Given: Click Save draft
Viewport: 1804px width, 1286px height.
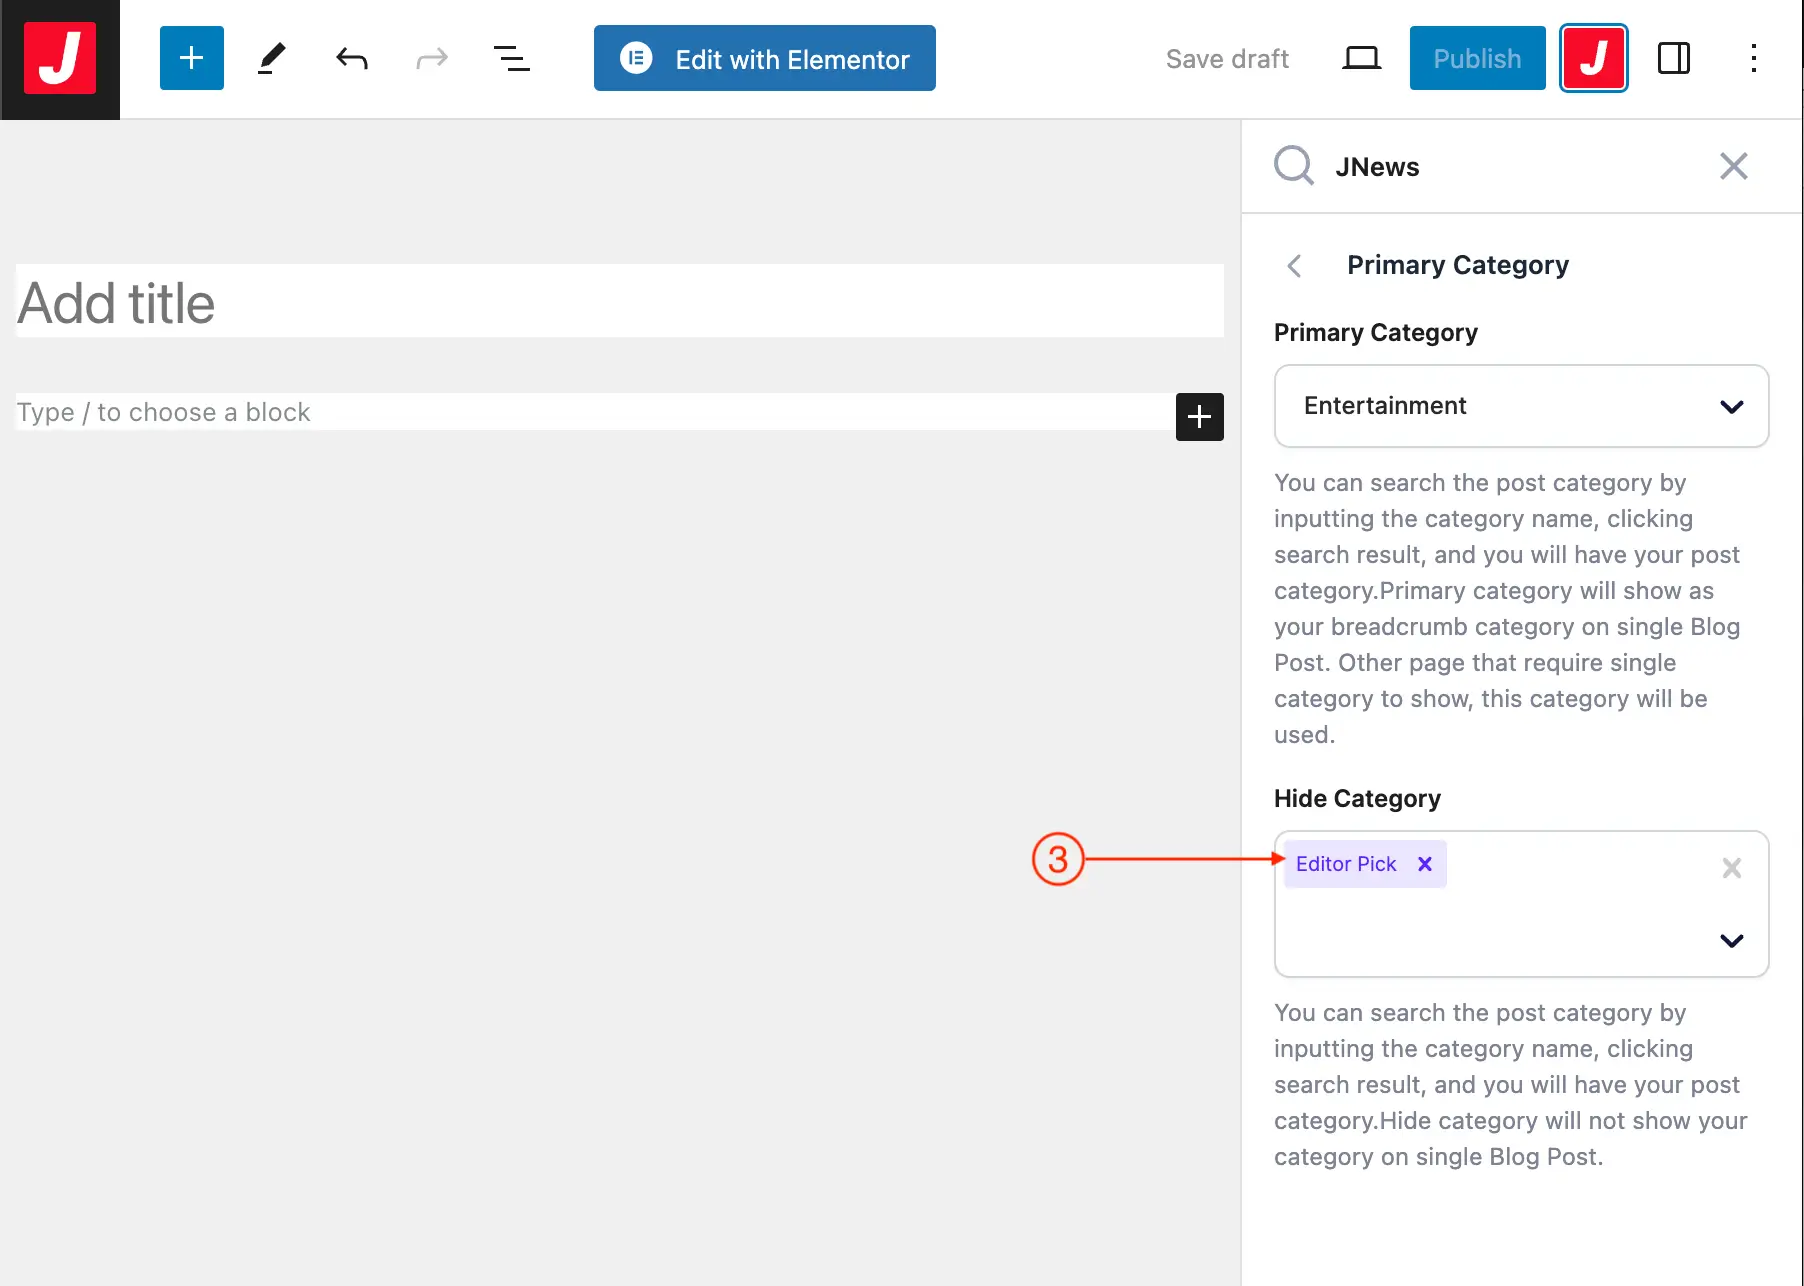Looking at the screenshot, I should click(x=1227, y=59).
